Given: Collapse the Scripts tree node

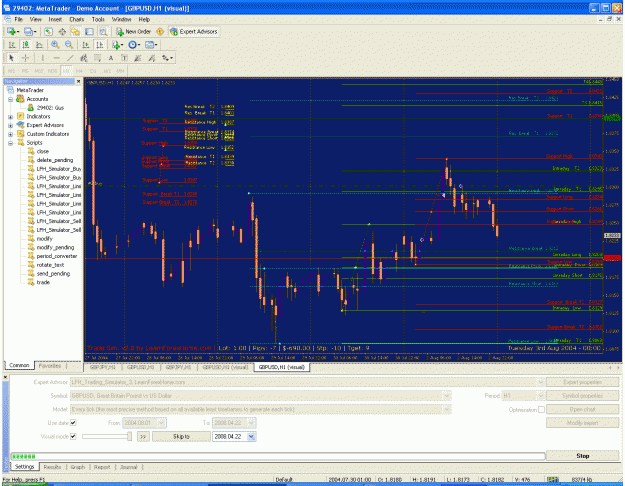Looking at the screenshot, I should (x=11, y=143).
